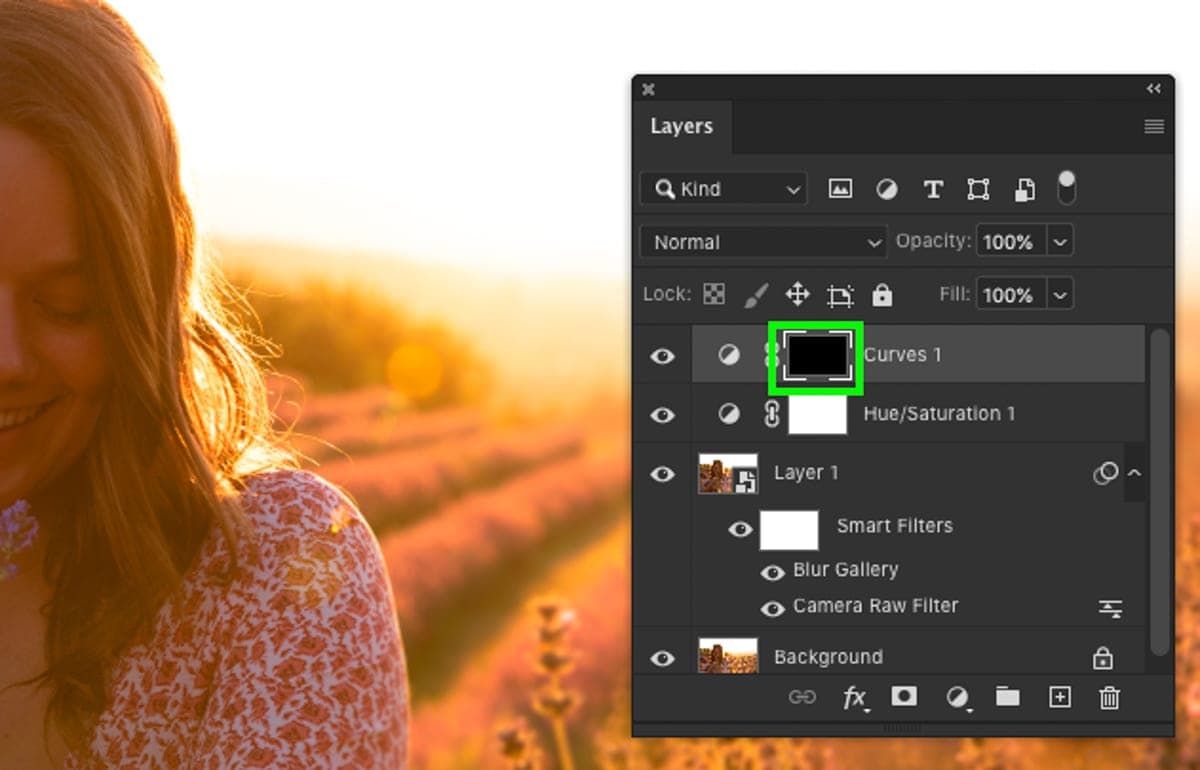Image resolution: width=1200 pixels, height=770 pixels.
Task: Click the Hue/Saturation 1 adjustment icon
Action: (x=729, y=413)
